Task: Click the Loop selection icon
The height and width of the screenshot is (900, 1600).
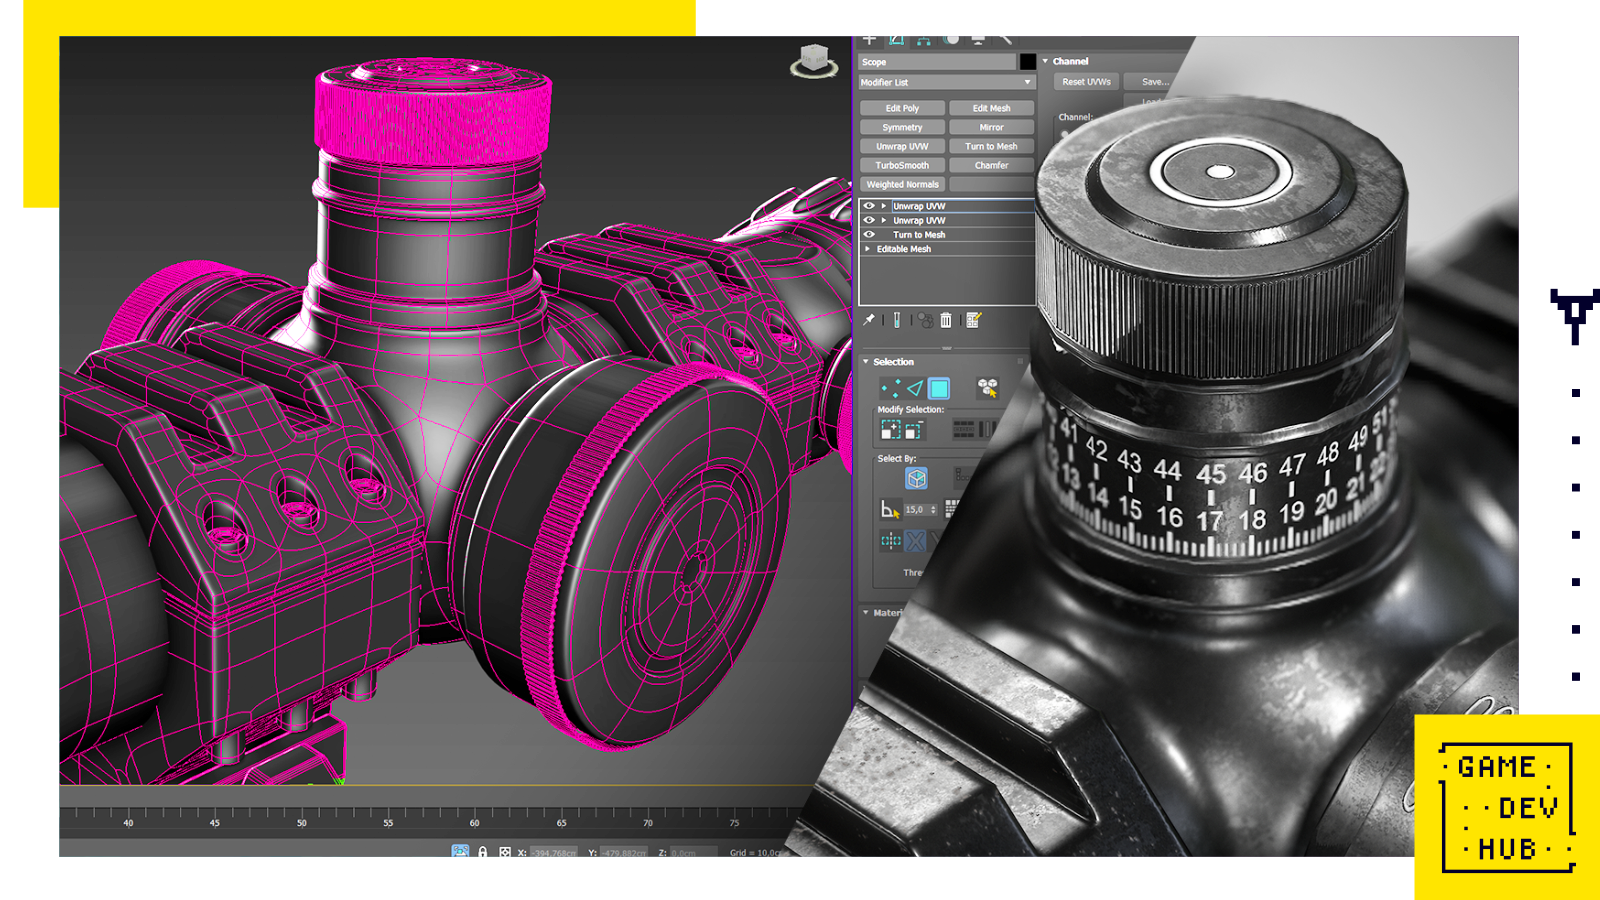Action: (964, 430)
